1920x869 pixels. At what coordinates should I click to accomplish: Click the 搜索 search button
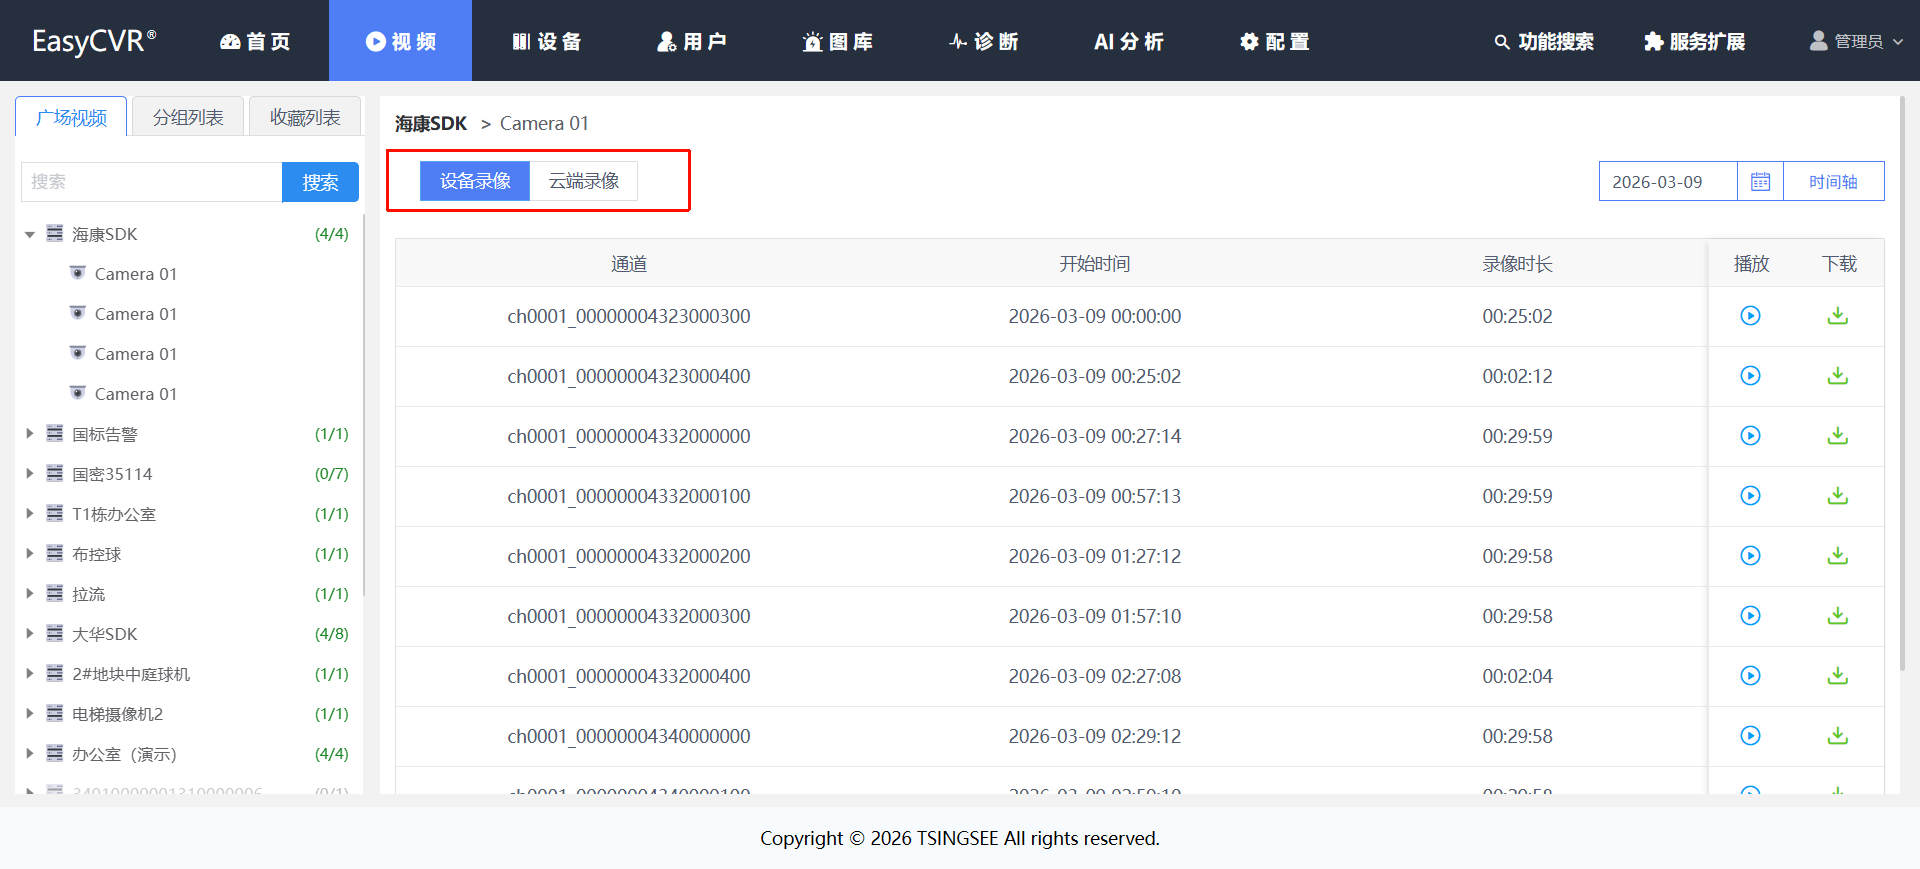(x=320, y=182)
